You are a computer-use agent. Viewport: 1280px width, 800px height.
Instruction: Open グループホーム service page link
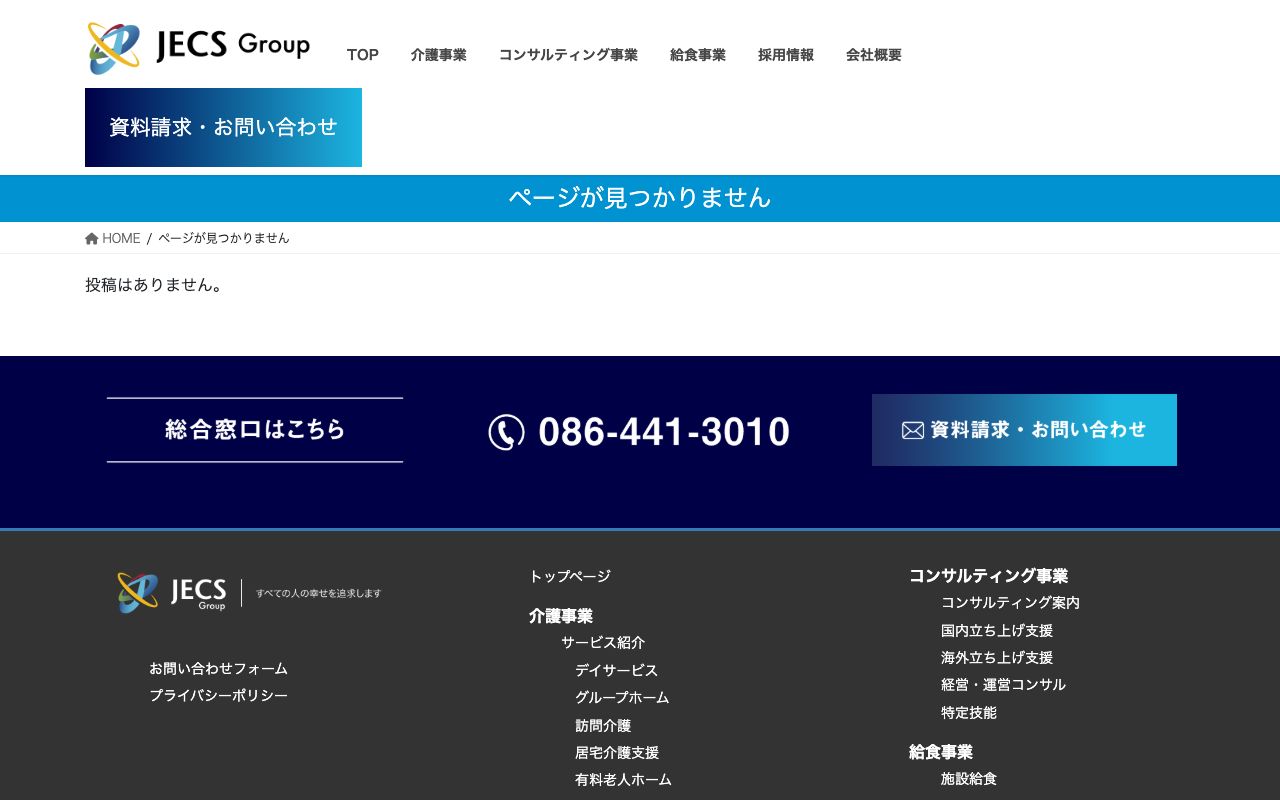[623, 697]
